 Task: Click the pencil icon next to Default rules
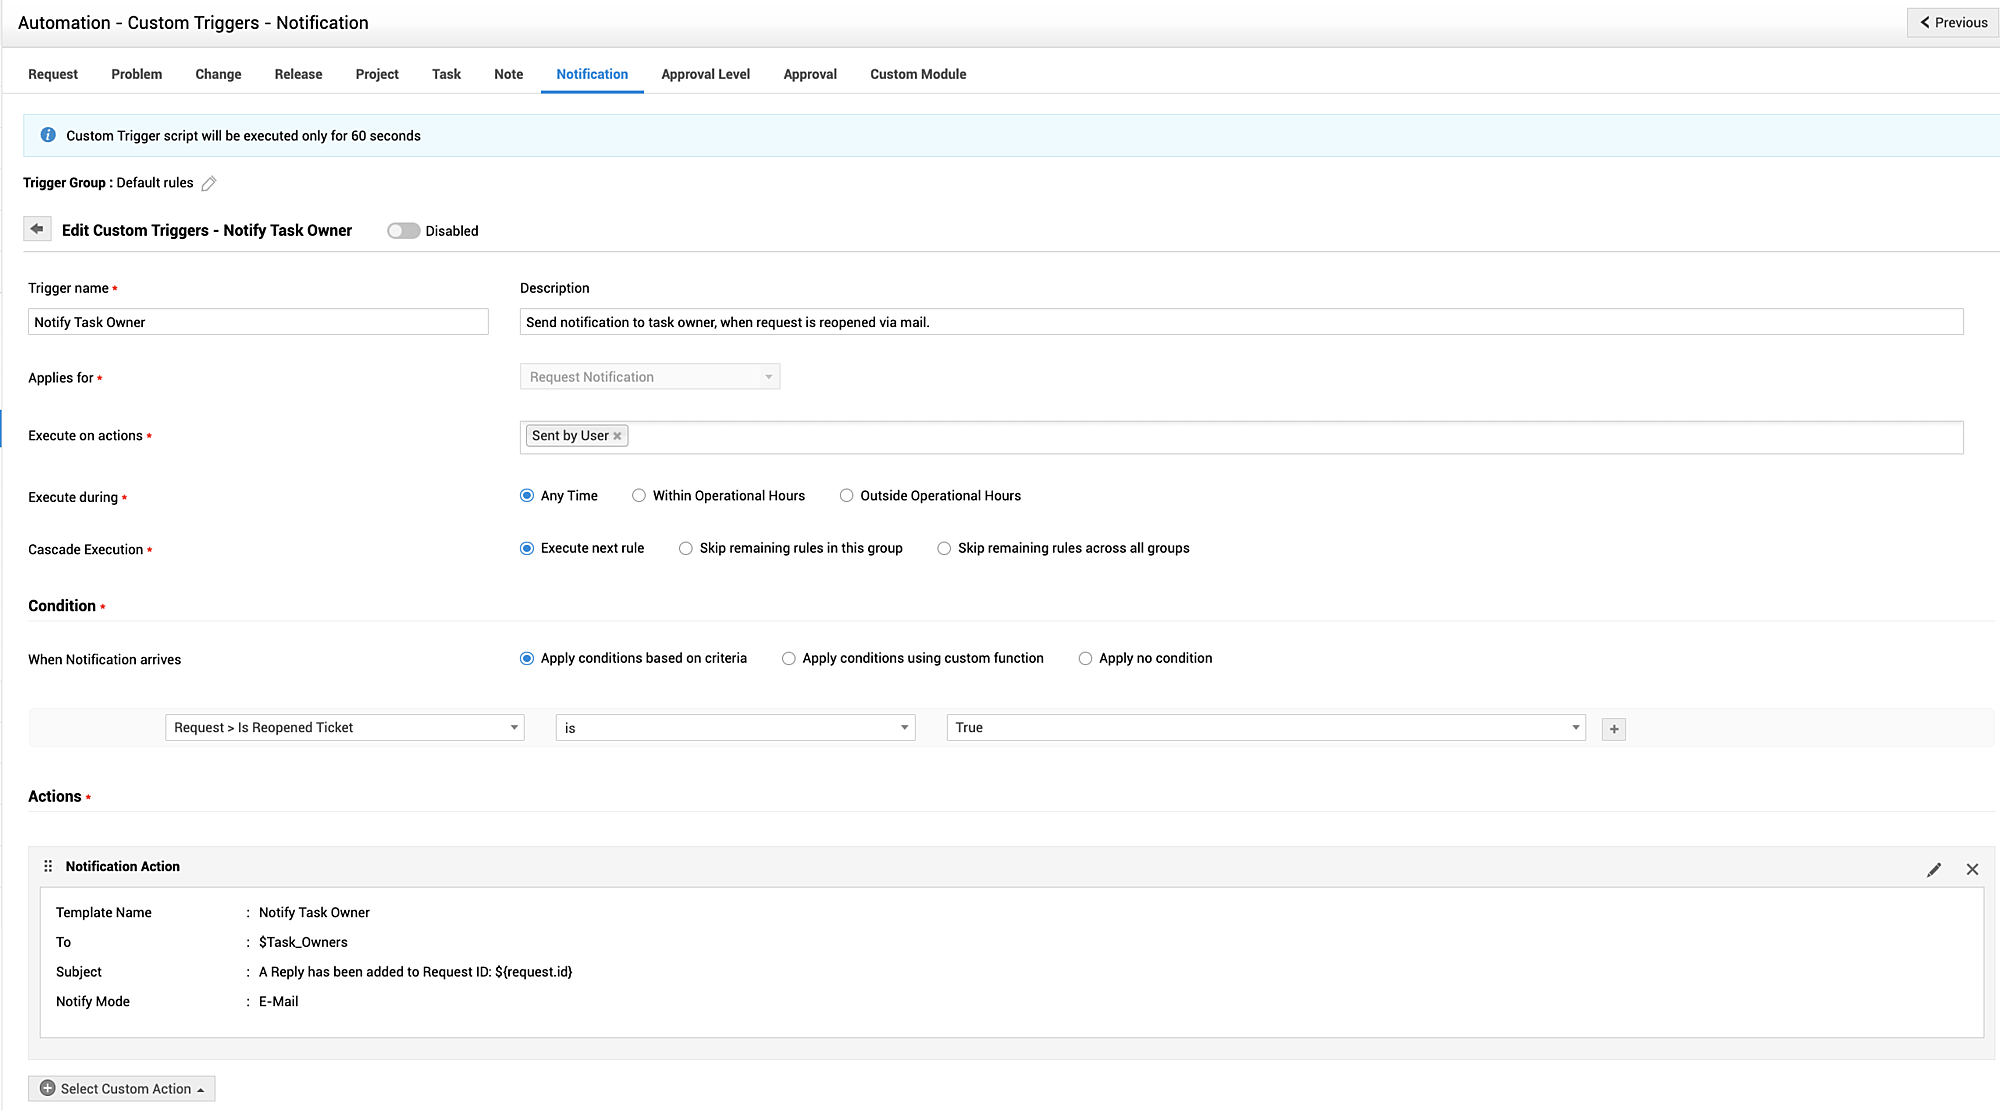[209, 183]
